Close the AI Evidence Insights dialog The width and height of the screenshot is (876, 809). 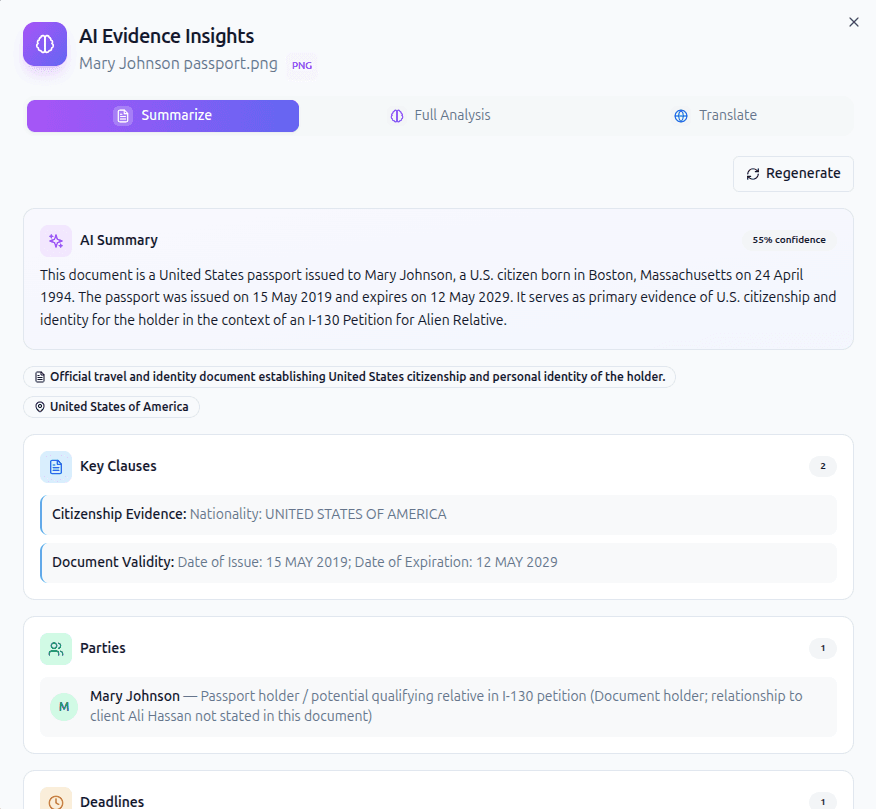point(854,22)
